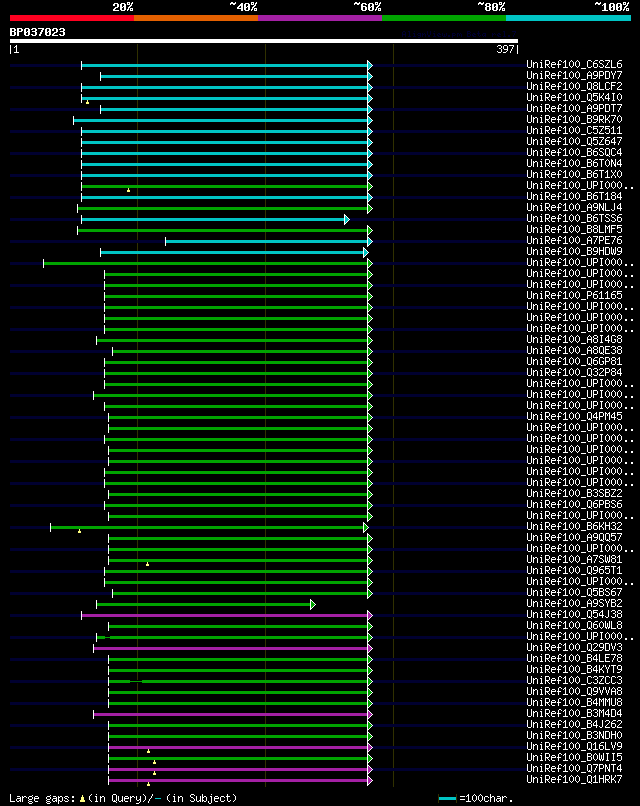This screenshot has width=640, height=806.
Task: Open hit UniRef100_B9RK70
Action: (574, 120)
